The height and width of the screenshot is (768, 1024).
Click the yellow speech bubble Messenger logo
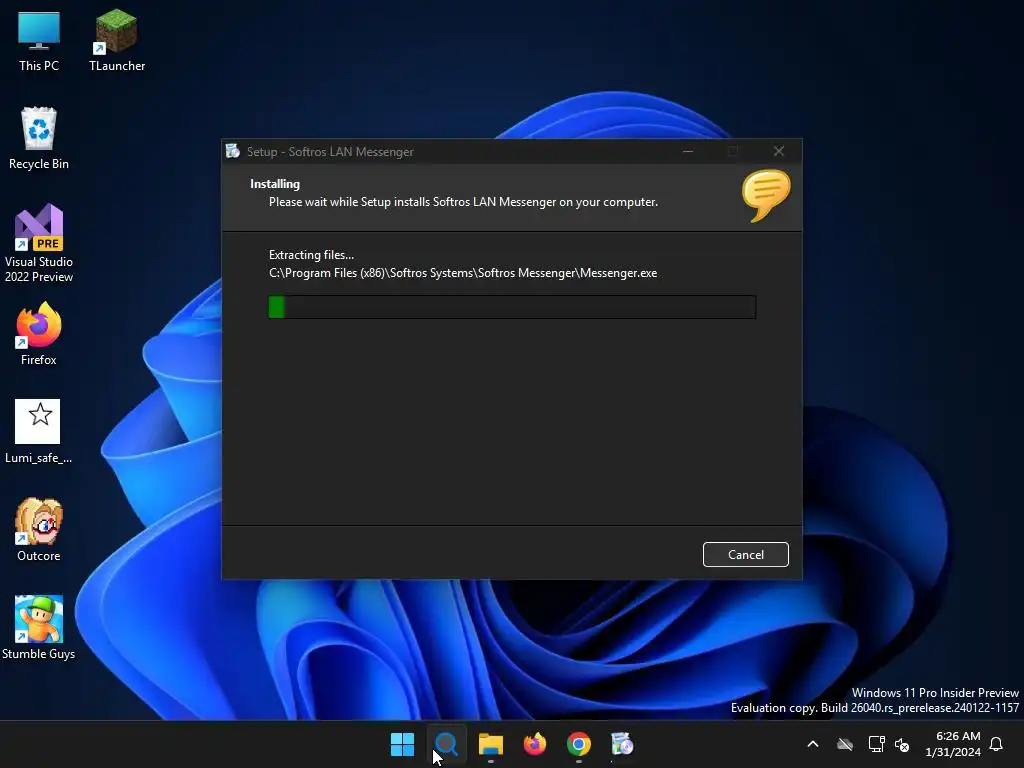click(x=765, y=195)
